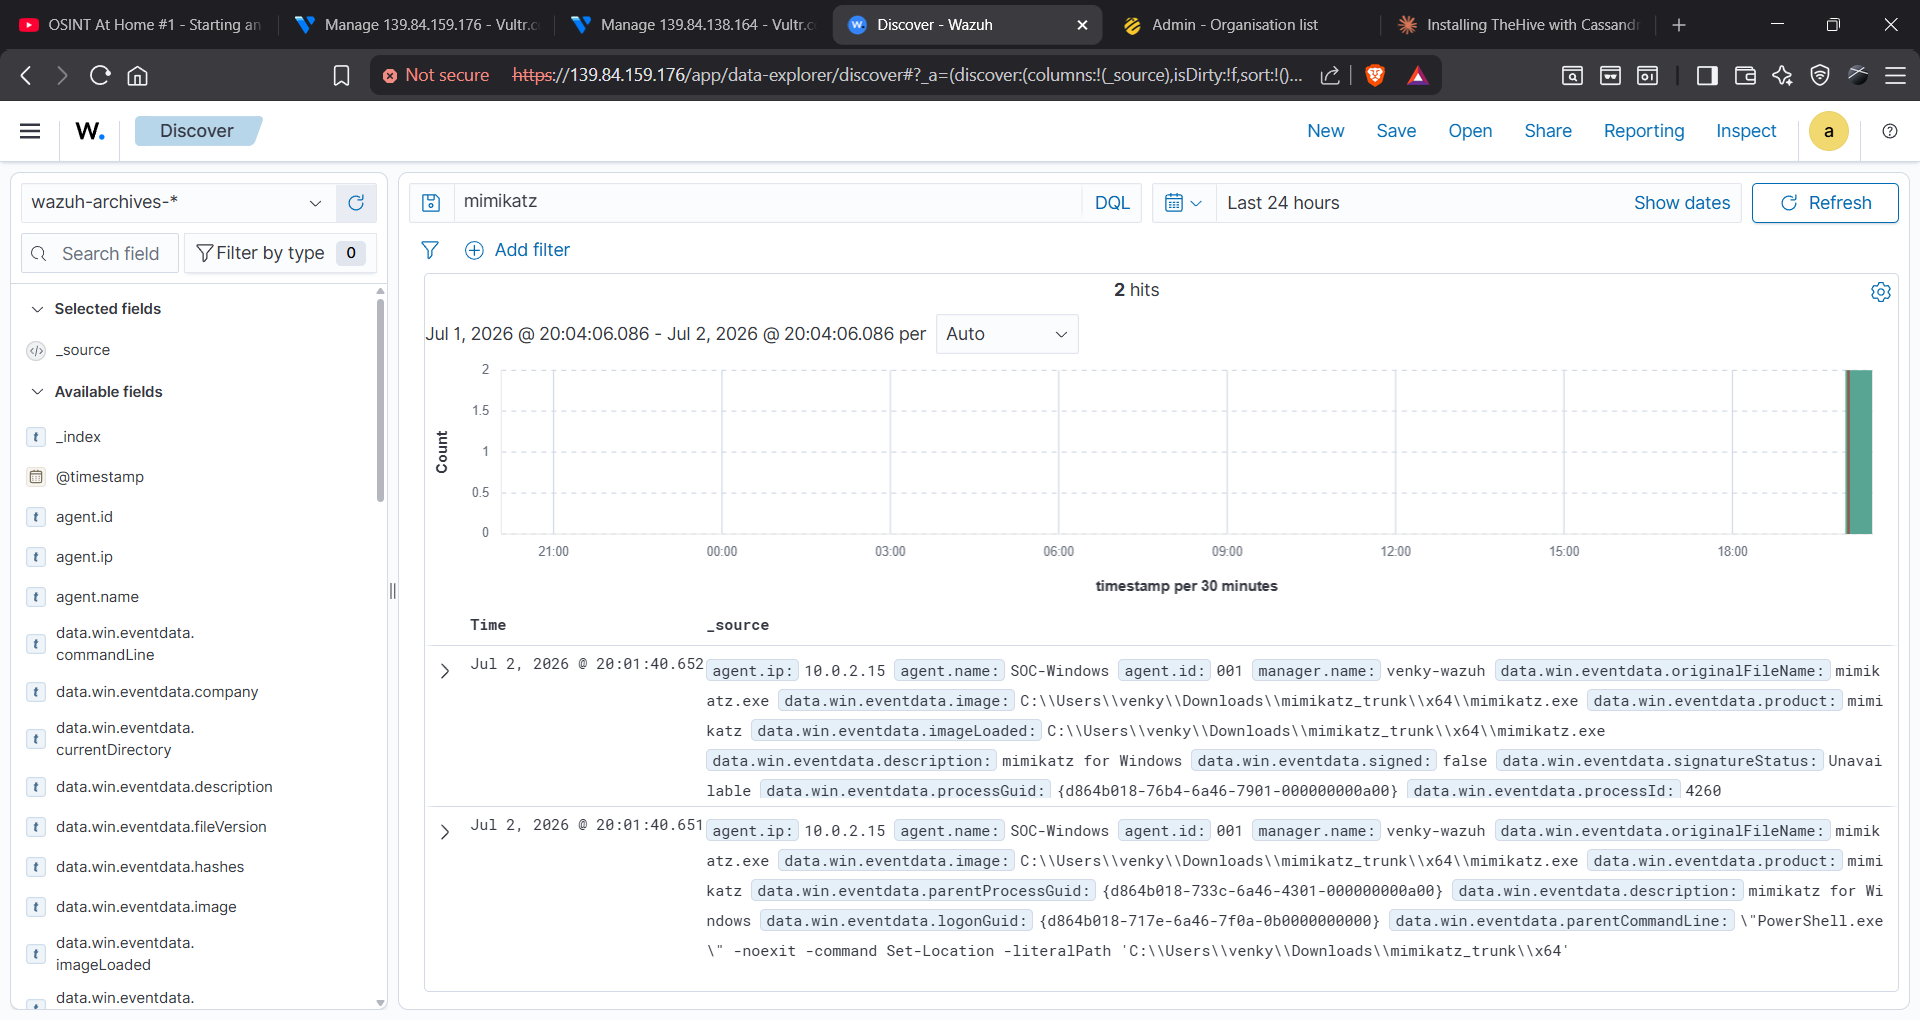This screenshot has height=1020, width=1920.
Task: Open the calendar quick date menu
Action: tap(1184, 203)
